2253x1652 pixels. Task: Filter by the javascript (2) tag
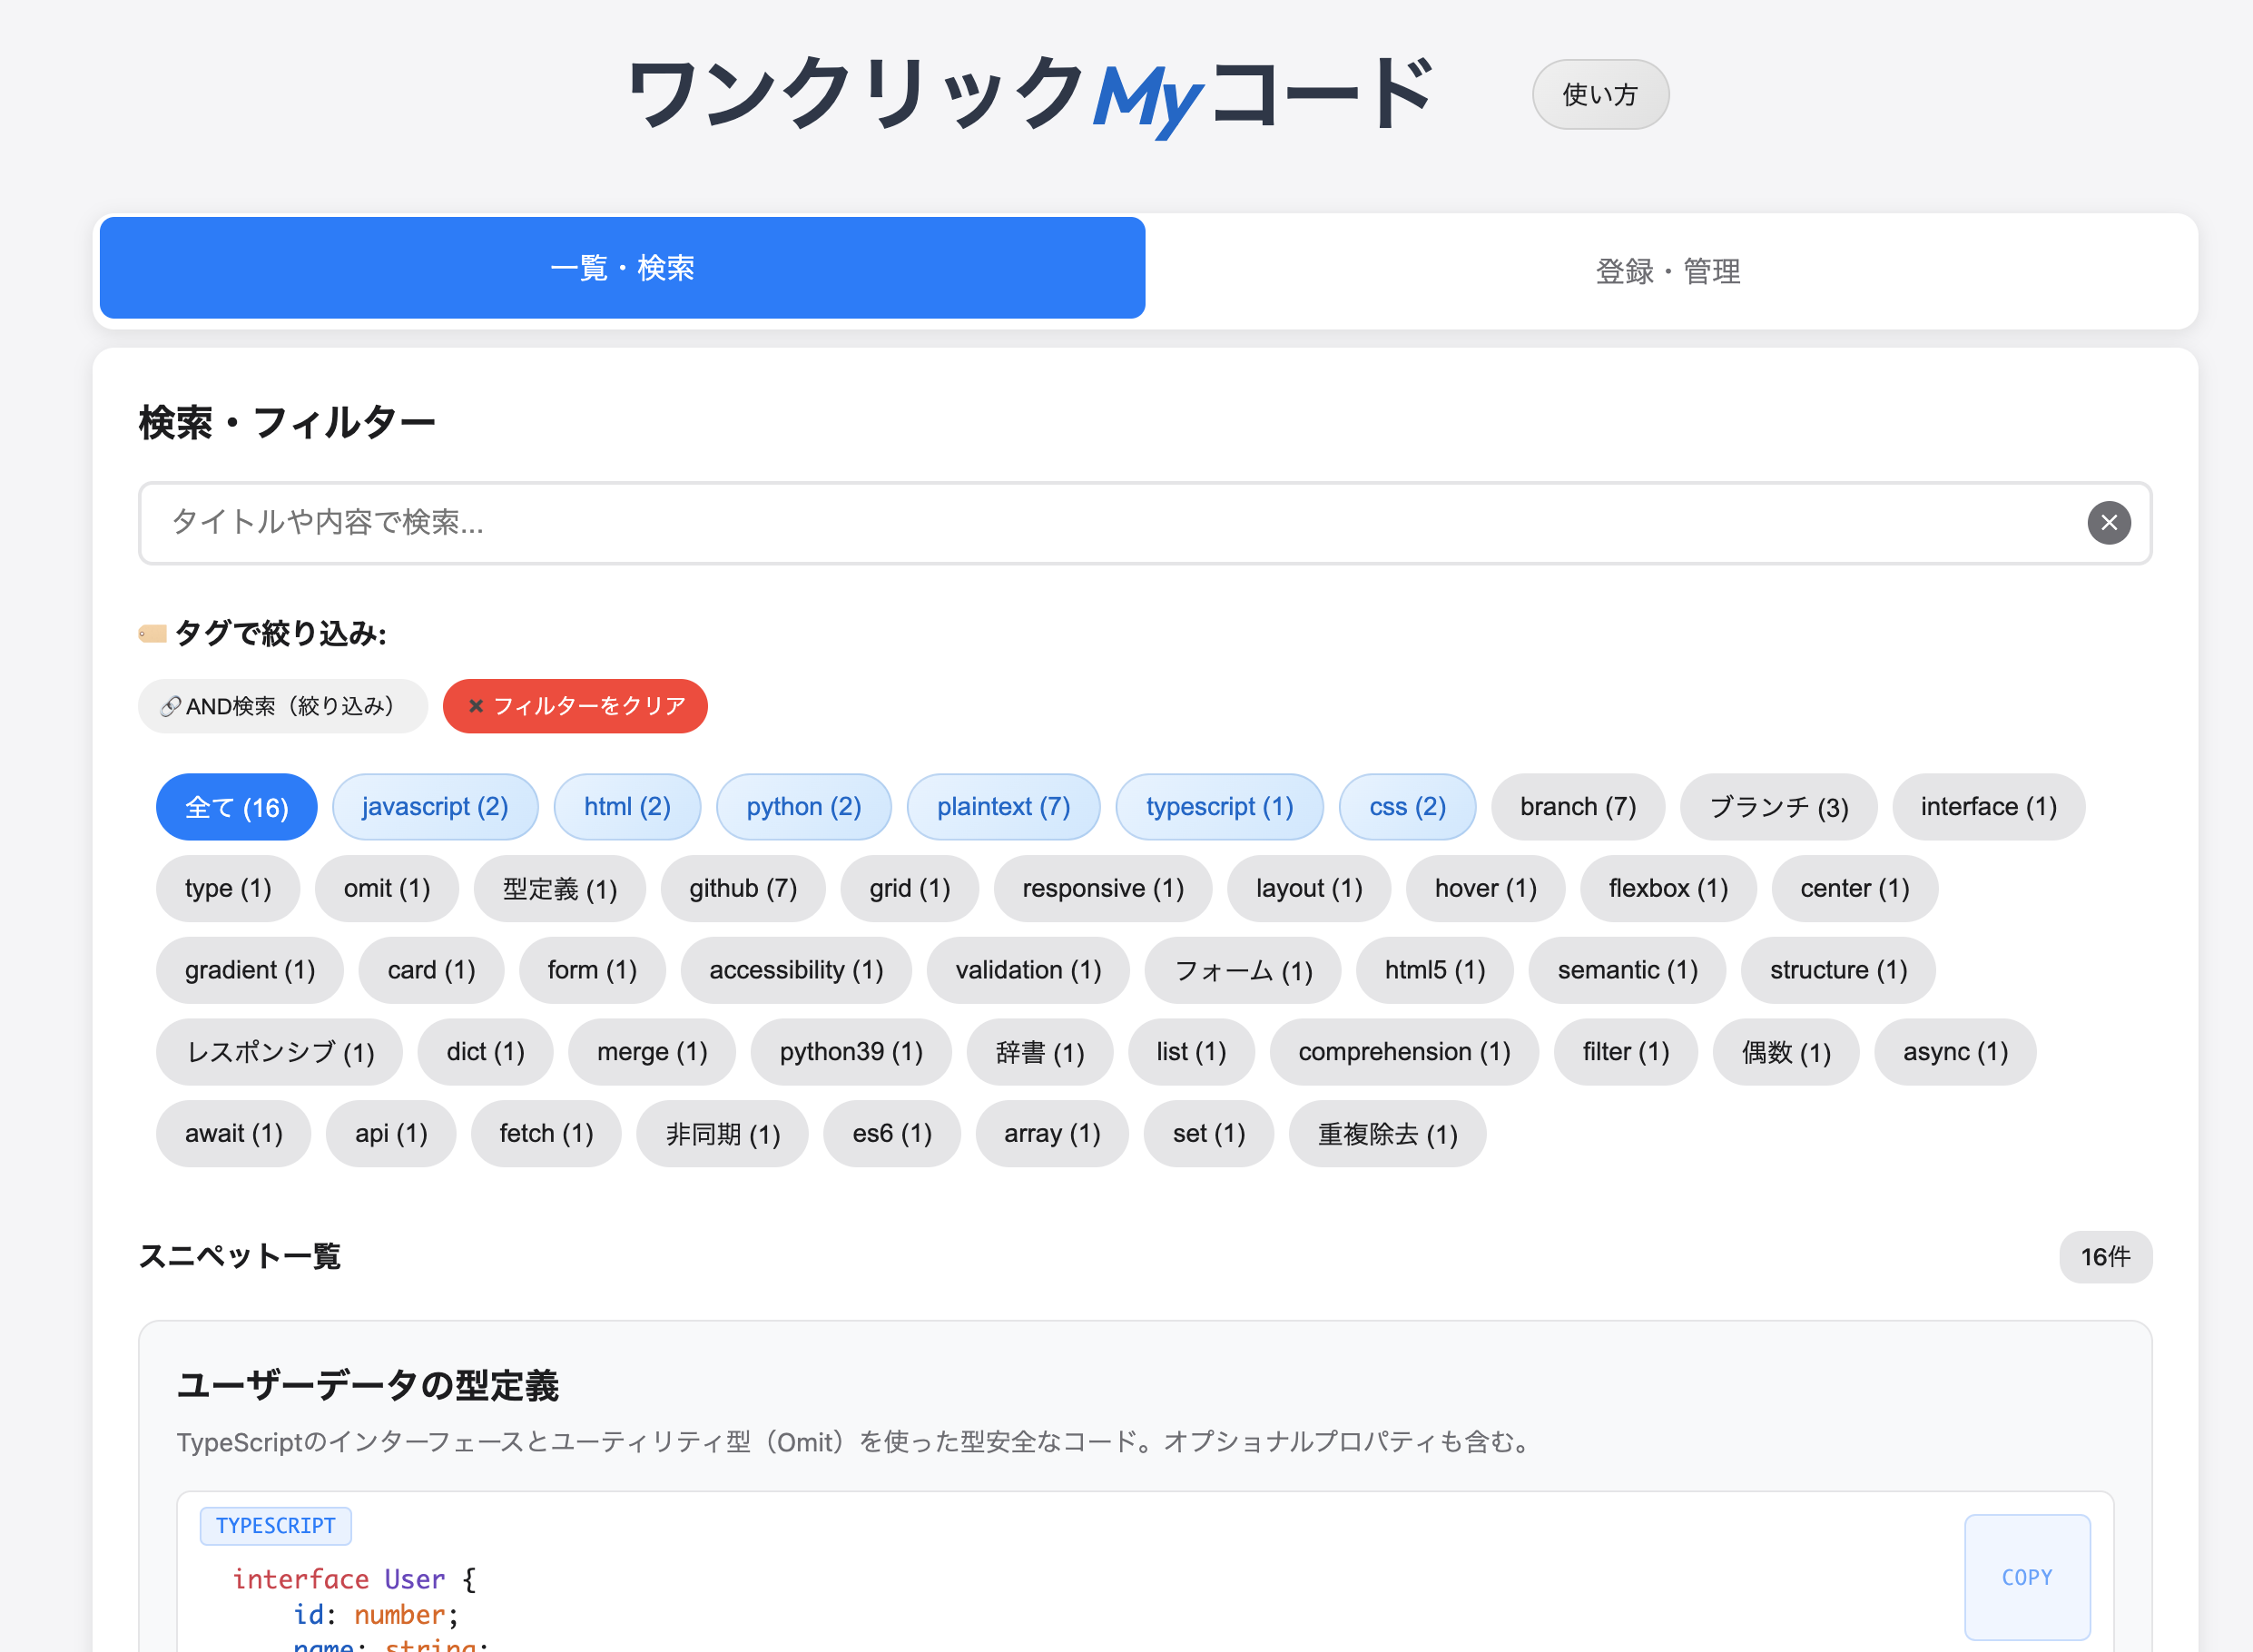pos(435,807)
